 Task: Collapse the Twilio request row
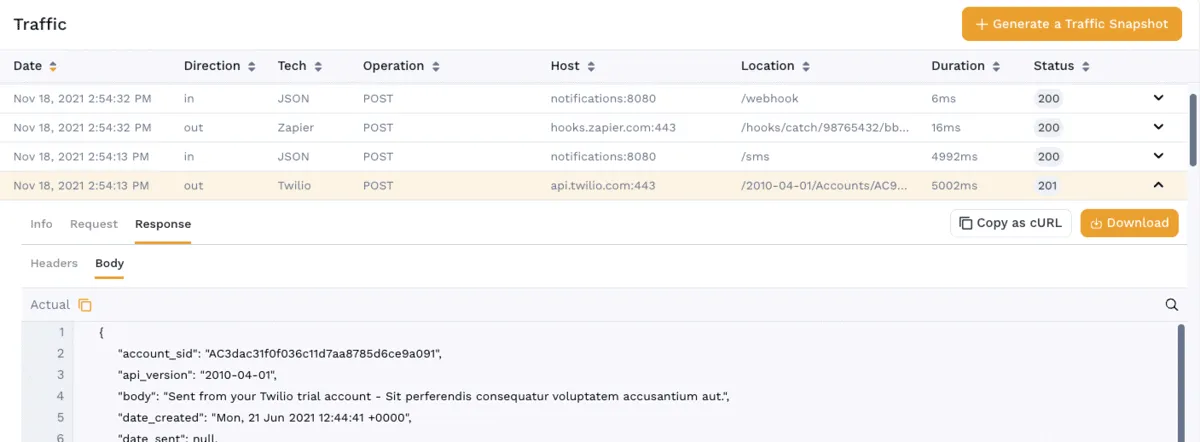[x=1159, y=185]
